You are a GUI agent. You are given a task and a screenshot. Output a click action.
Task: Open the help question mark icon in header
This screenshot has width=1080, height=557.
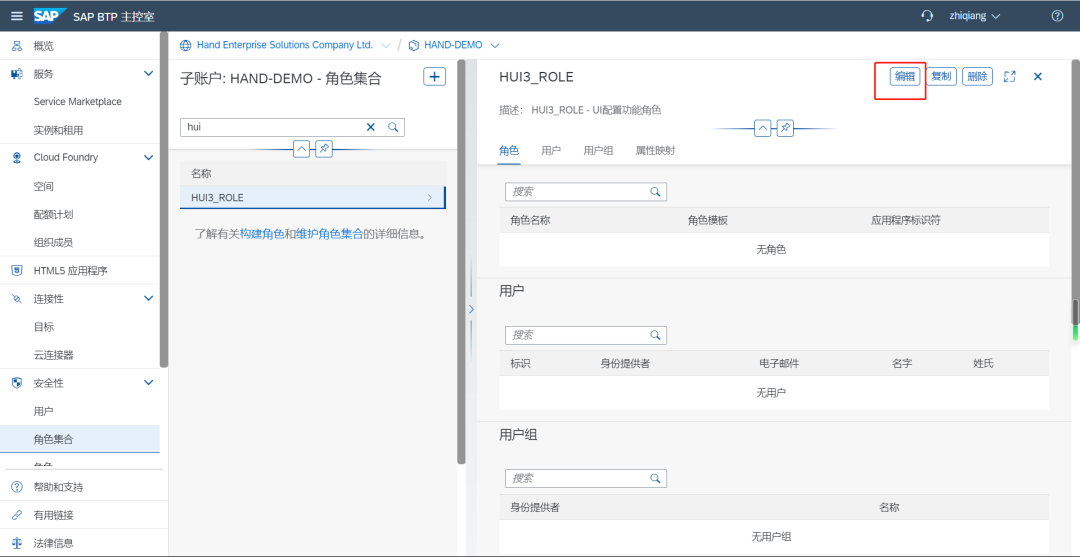(1057, 16)
